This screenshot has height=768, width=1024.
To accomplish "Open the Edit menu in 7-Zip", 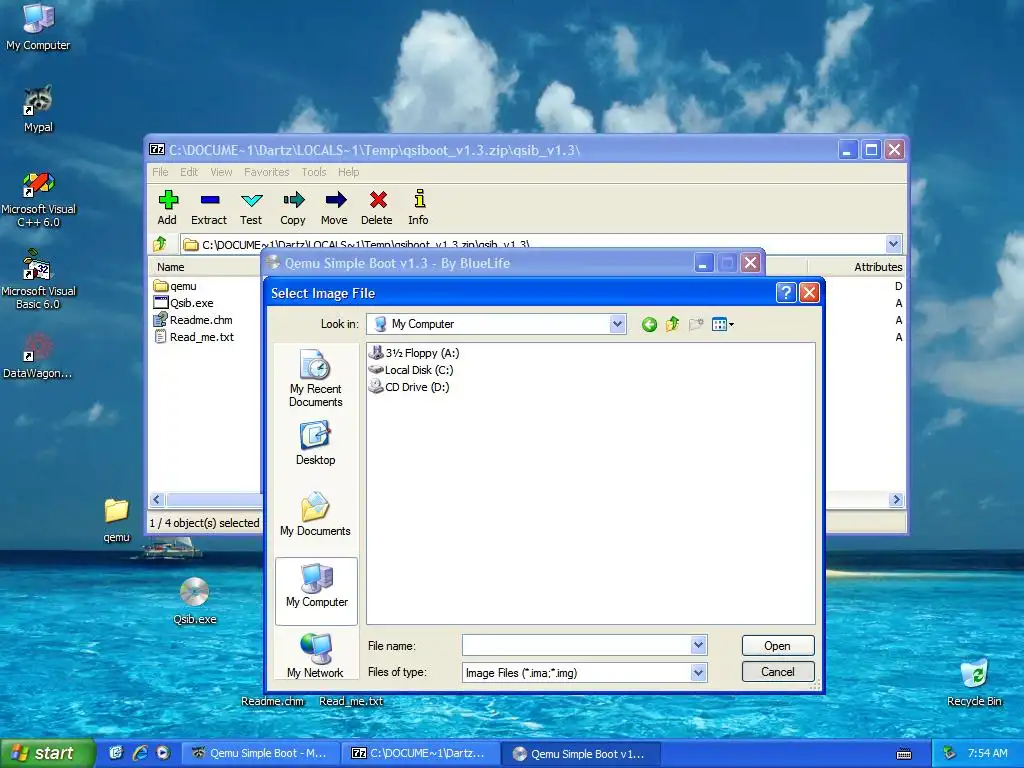I will click(189, 172).
